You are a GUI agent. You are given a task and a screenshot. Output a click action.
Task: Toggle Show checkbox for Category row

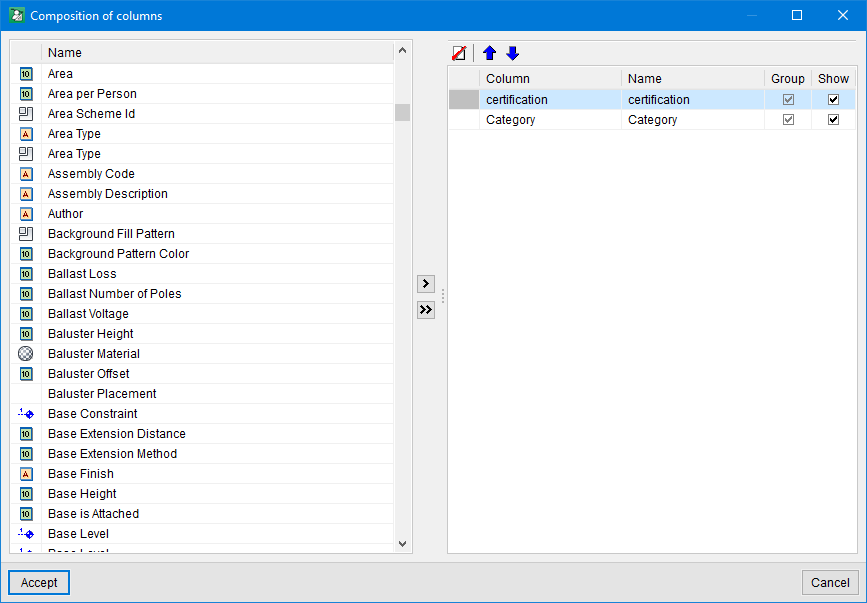[833, 120]
